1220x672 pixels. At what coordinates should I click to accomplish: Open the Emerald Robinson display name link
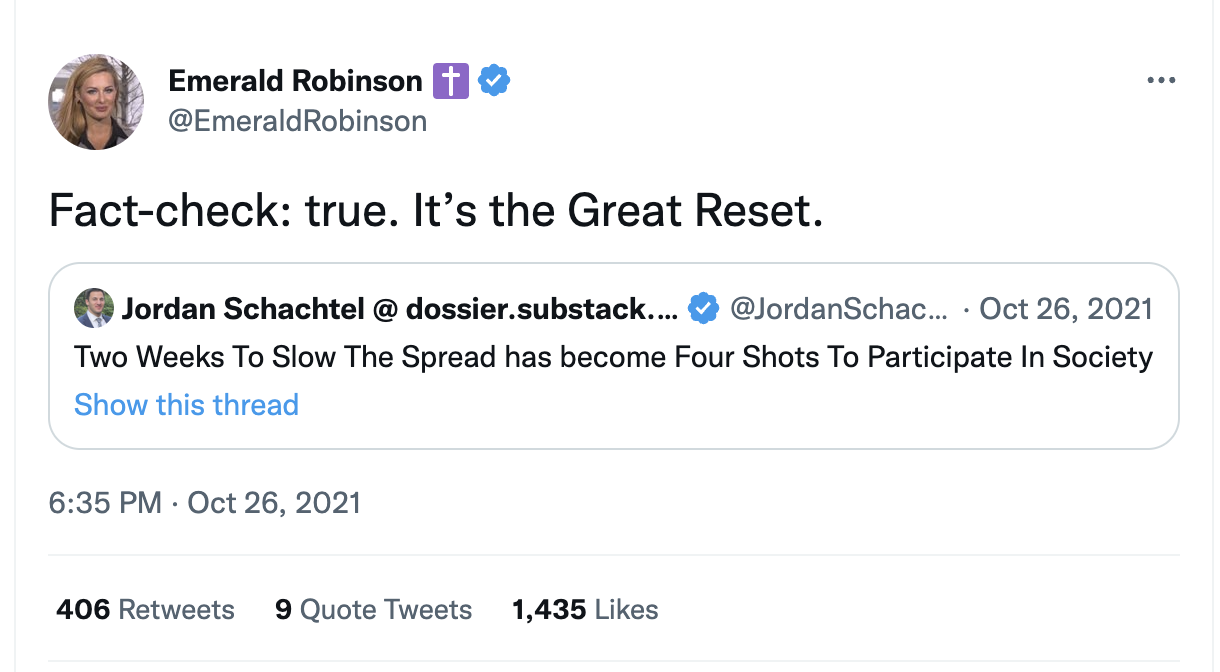point(295,81)
